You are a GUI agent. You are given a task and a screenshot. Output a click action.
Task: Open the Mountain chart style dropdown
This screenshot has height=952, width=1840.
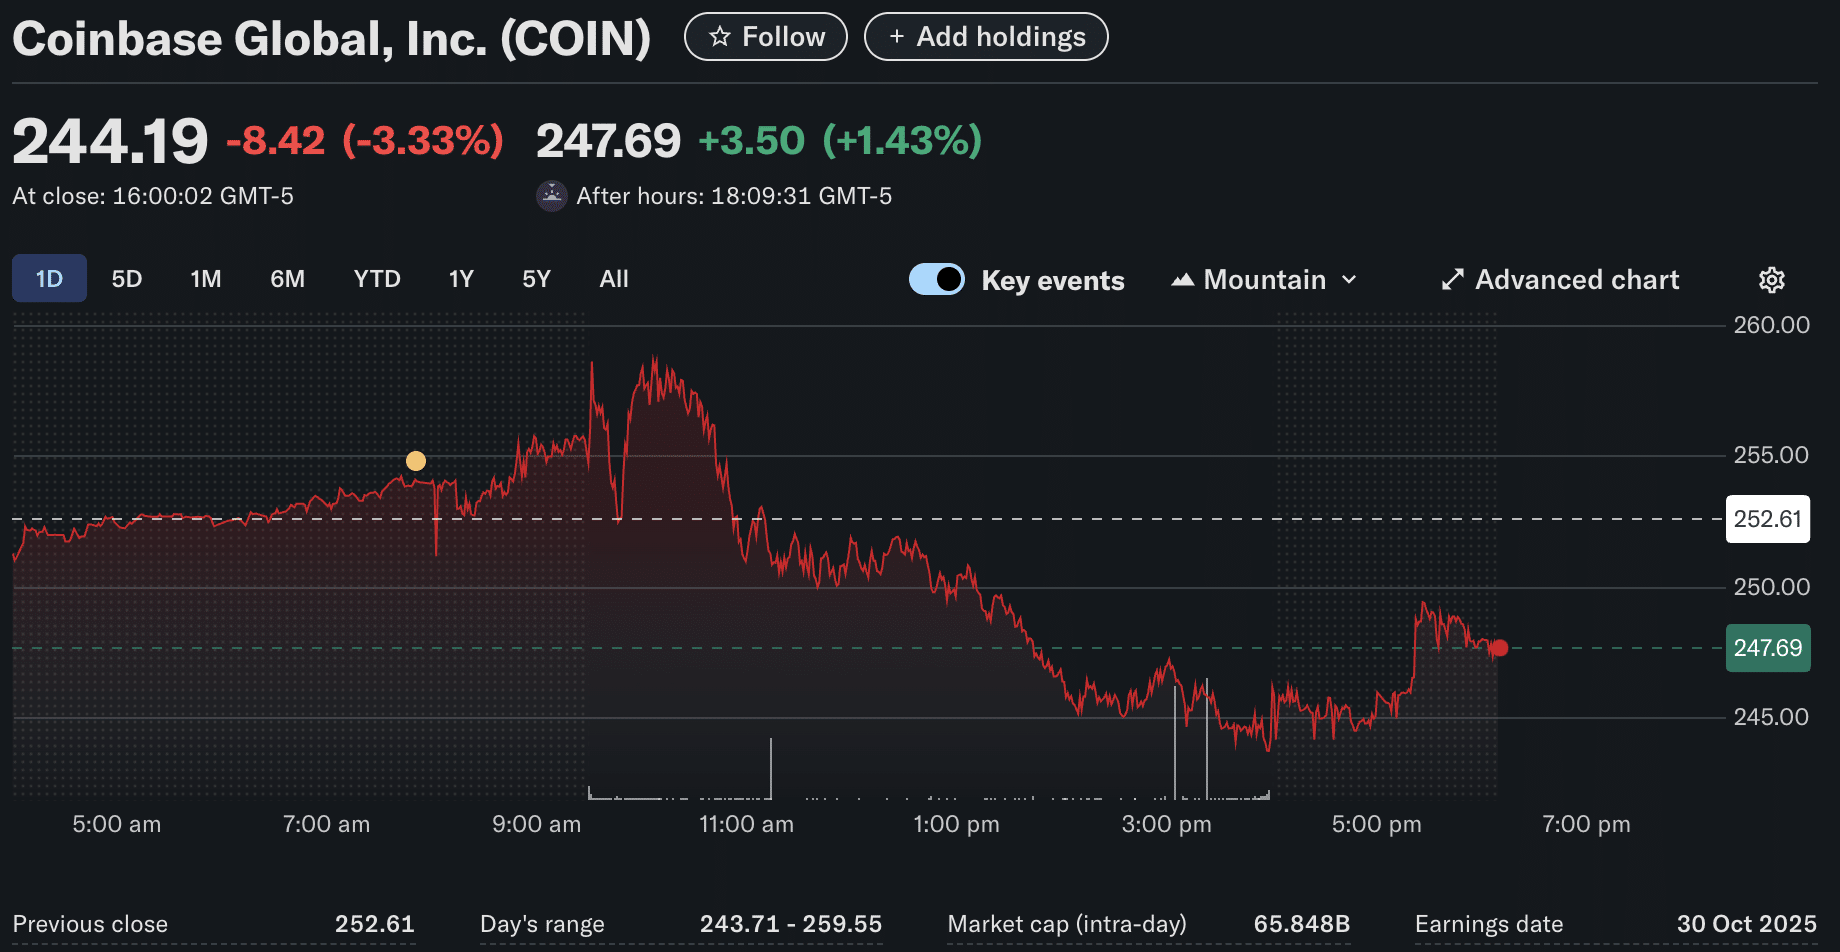tap(1264, 279)
